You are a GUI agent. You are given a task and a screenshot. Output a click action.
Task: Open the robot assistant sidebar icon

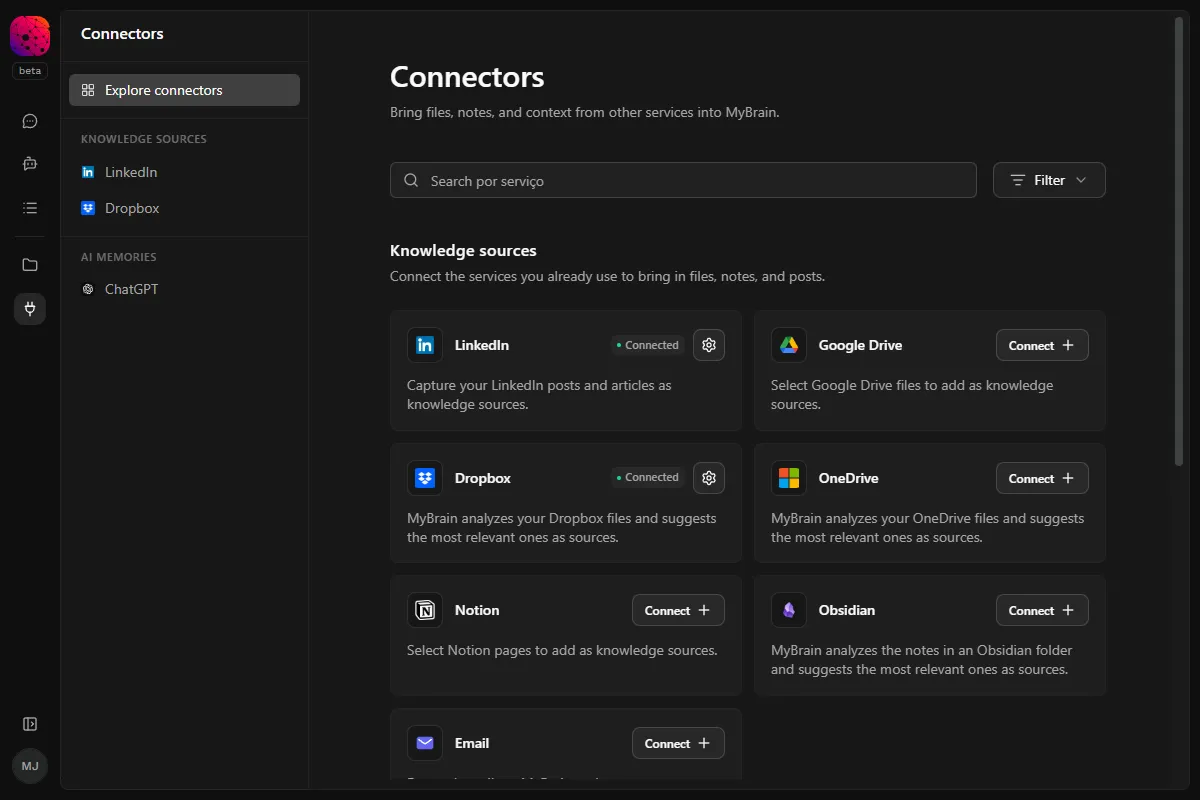tap(30, 164)
